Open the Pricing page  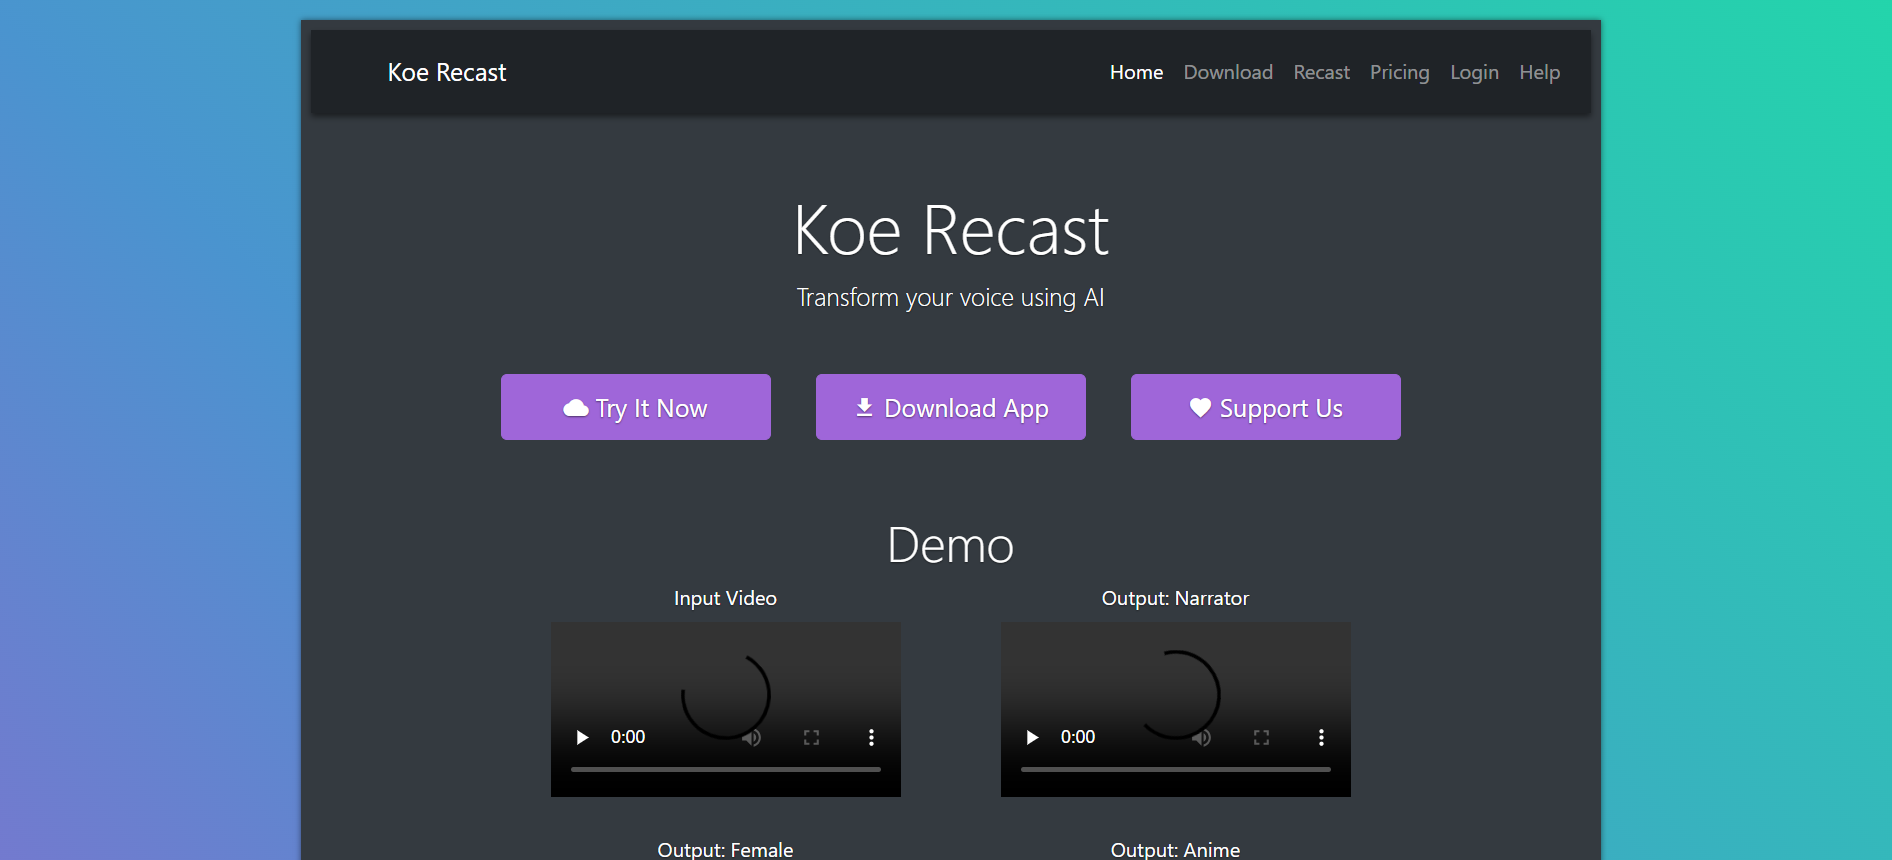point(1399,72)
